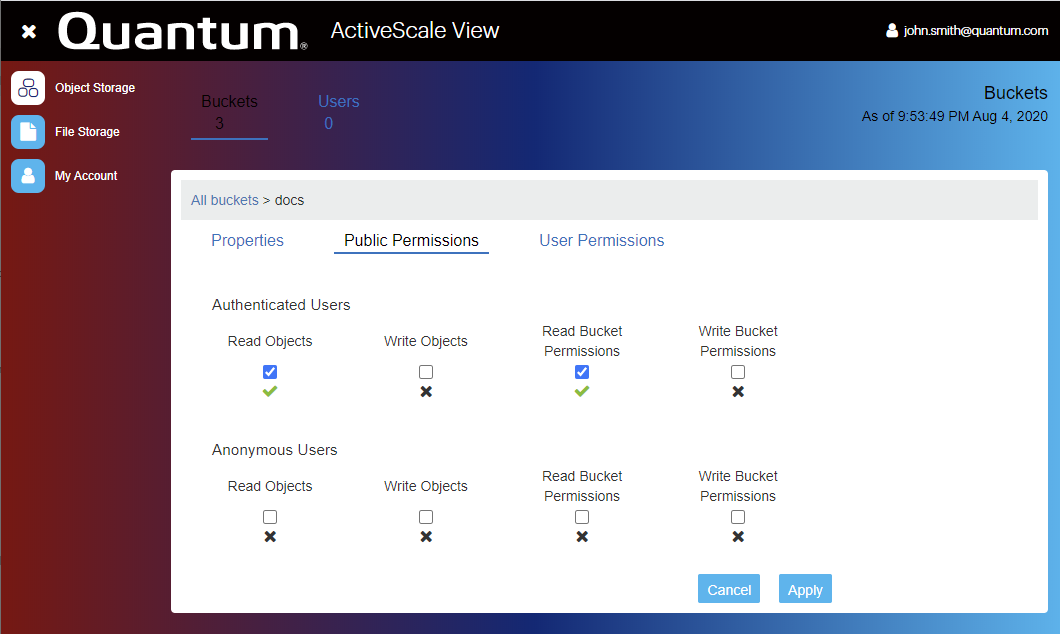This screenshot has height=634, width=1060.
Task: Click the Quantum logo in header
Action: click(x=183, y=32)
